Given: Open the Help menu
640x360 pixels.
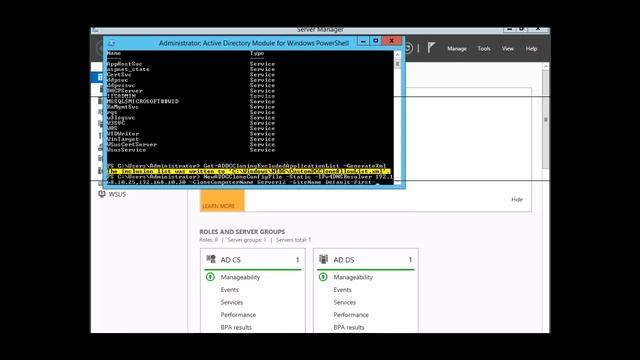Looking at the screenshot, I should 531,49.
